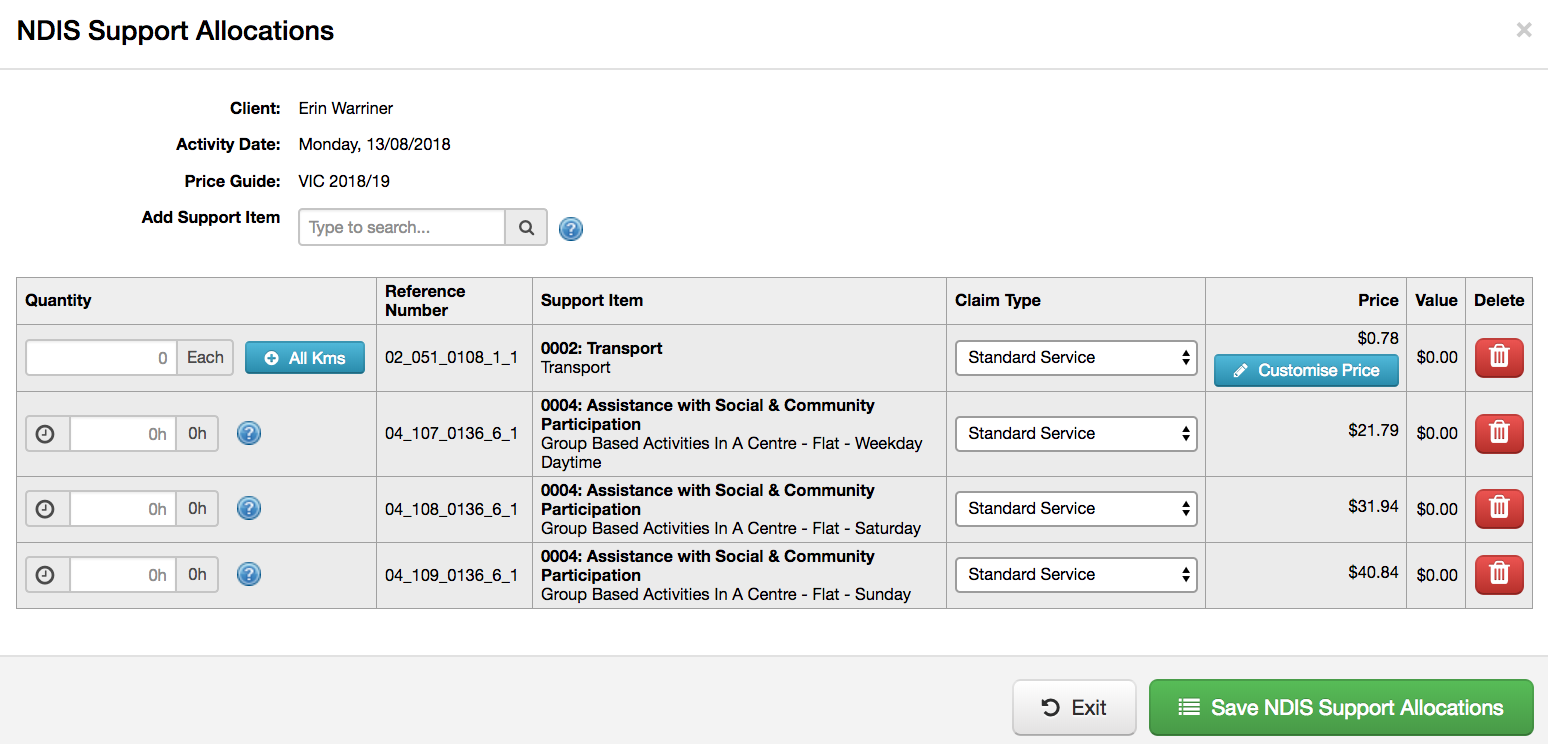The width and height of the screenshot is (1548, 744).
Task: Open help for the Weekday Daytime hours entry
Action: pos(248,433)
